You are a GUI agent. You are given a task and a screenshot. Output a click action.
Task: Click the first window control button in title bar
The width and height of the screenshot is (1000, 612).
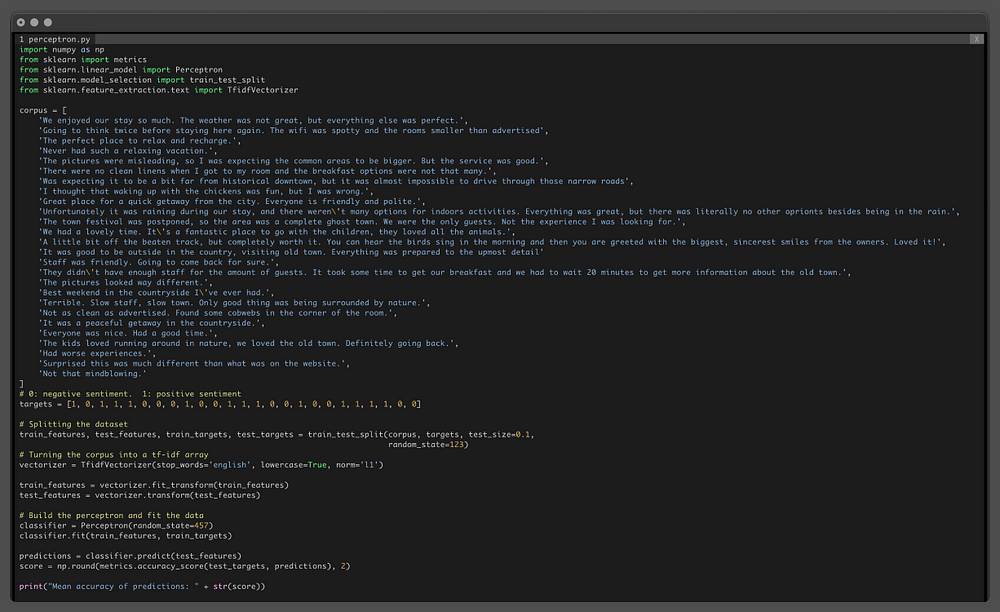click(22, 21)
